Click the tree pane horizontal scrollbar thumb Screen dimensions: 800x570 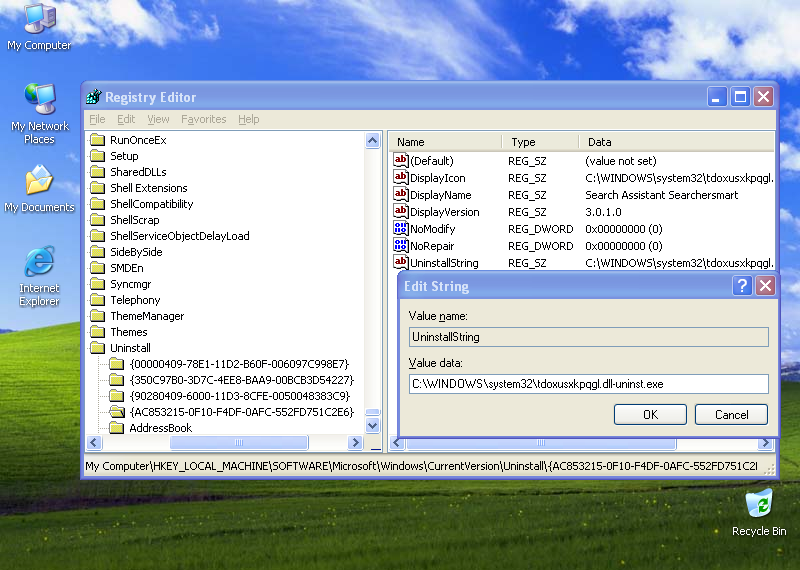pyautogui.click(x=239, y=442)
